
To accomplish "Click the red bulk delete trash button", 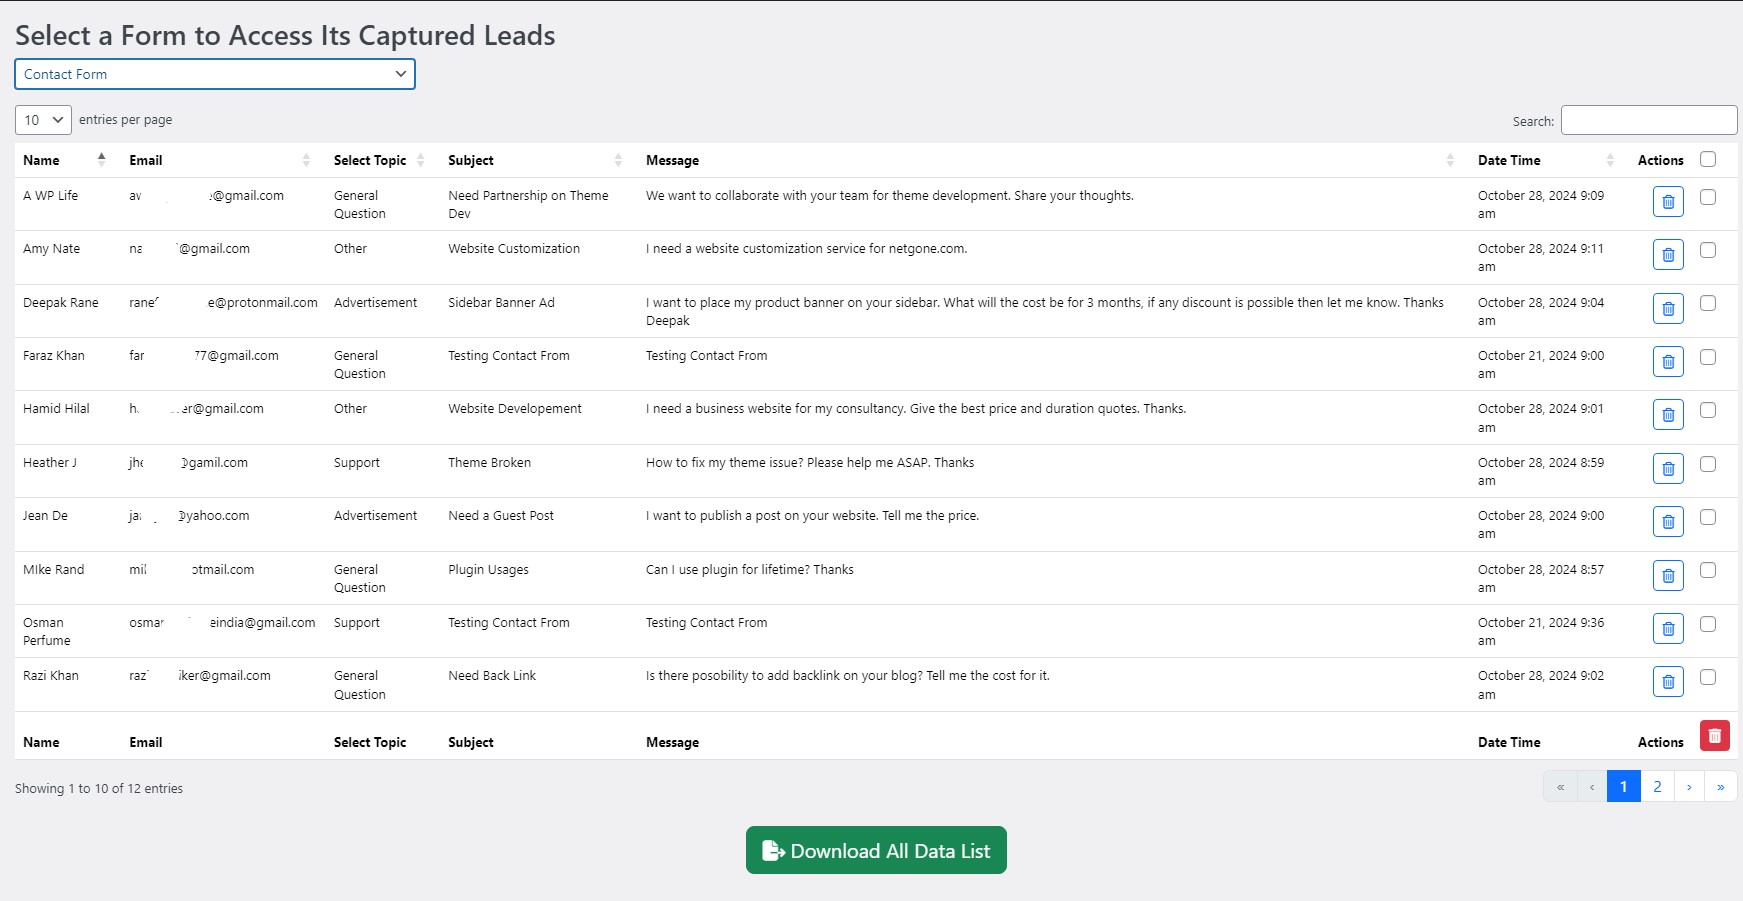I will (x=1715, y=736).
